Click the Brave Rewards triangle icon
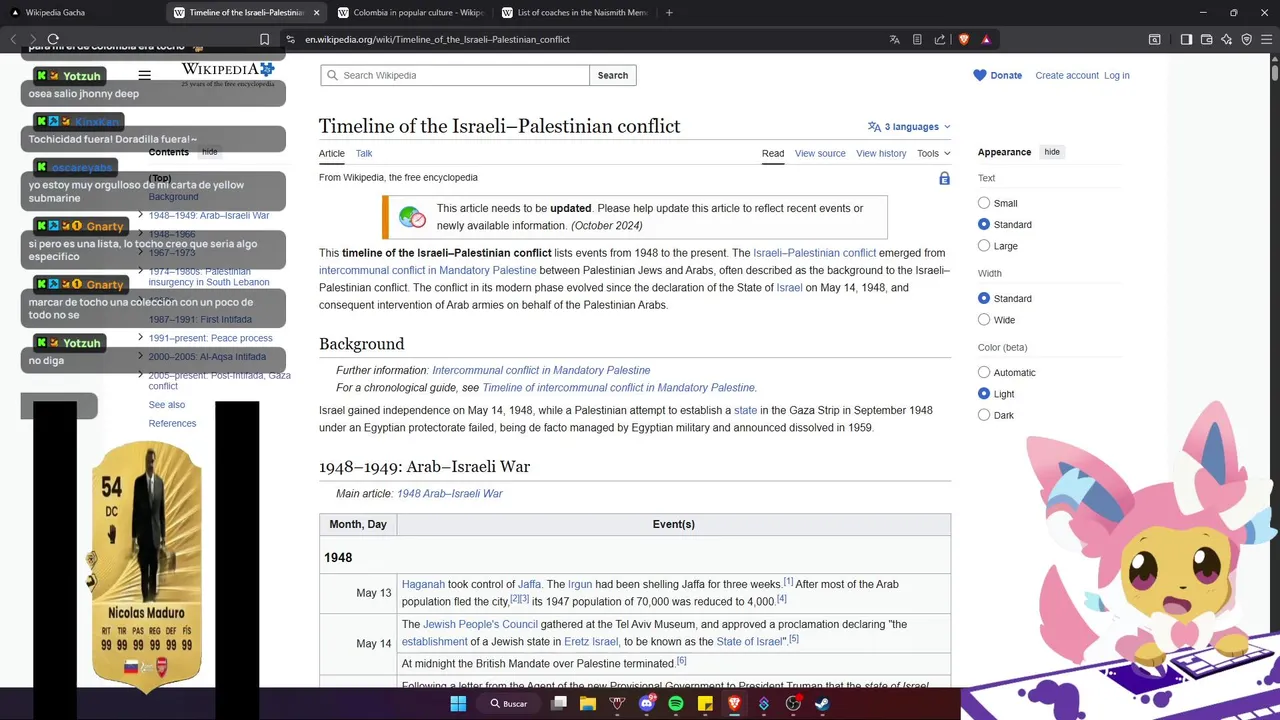 986,39
